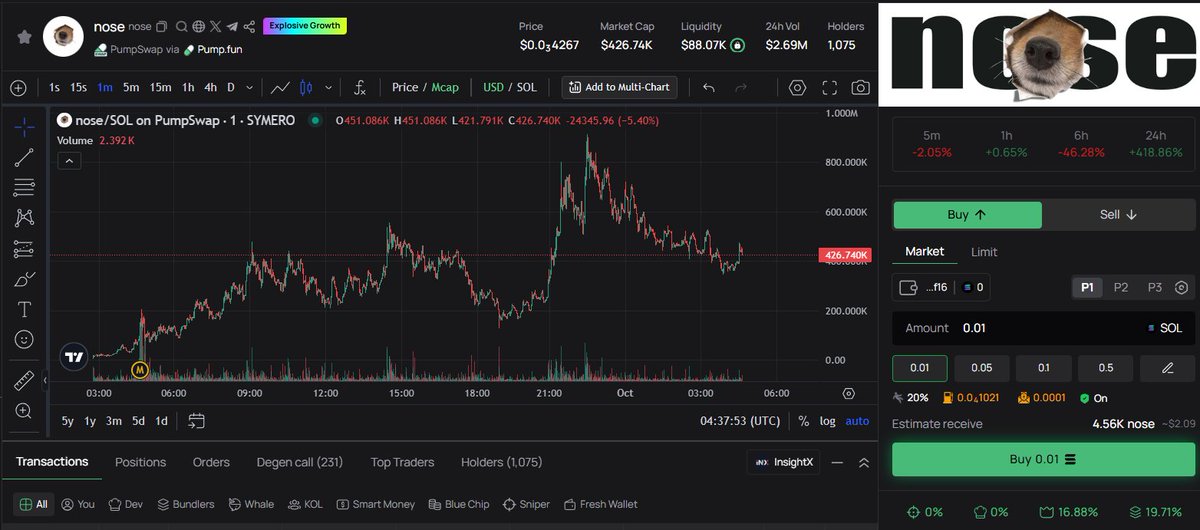Edit quick amounts with pencil button
The height and width of the screenshot is (530, 1200).
pyautogui.click(x=1167, y=368)
